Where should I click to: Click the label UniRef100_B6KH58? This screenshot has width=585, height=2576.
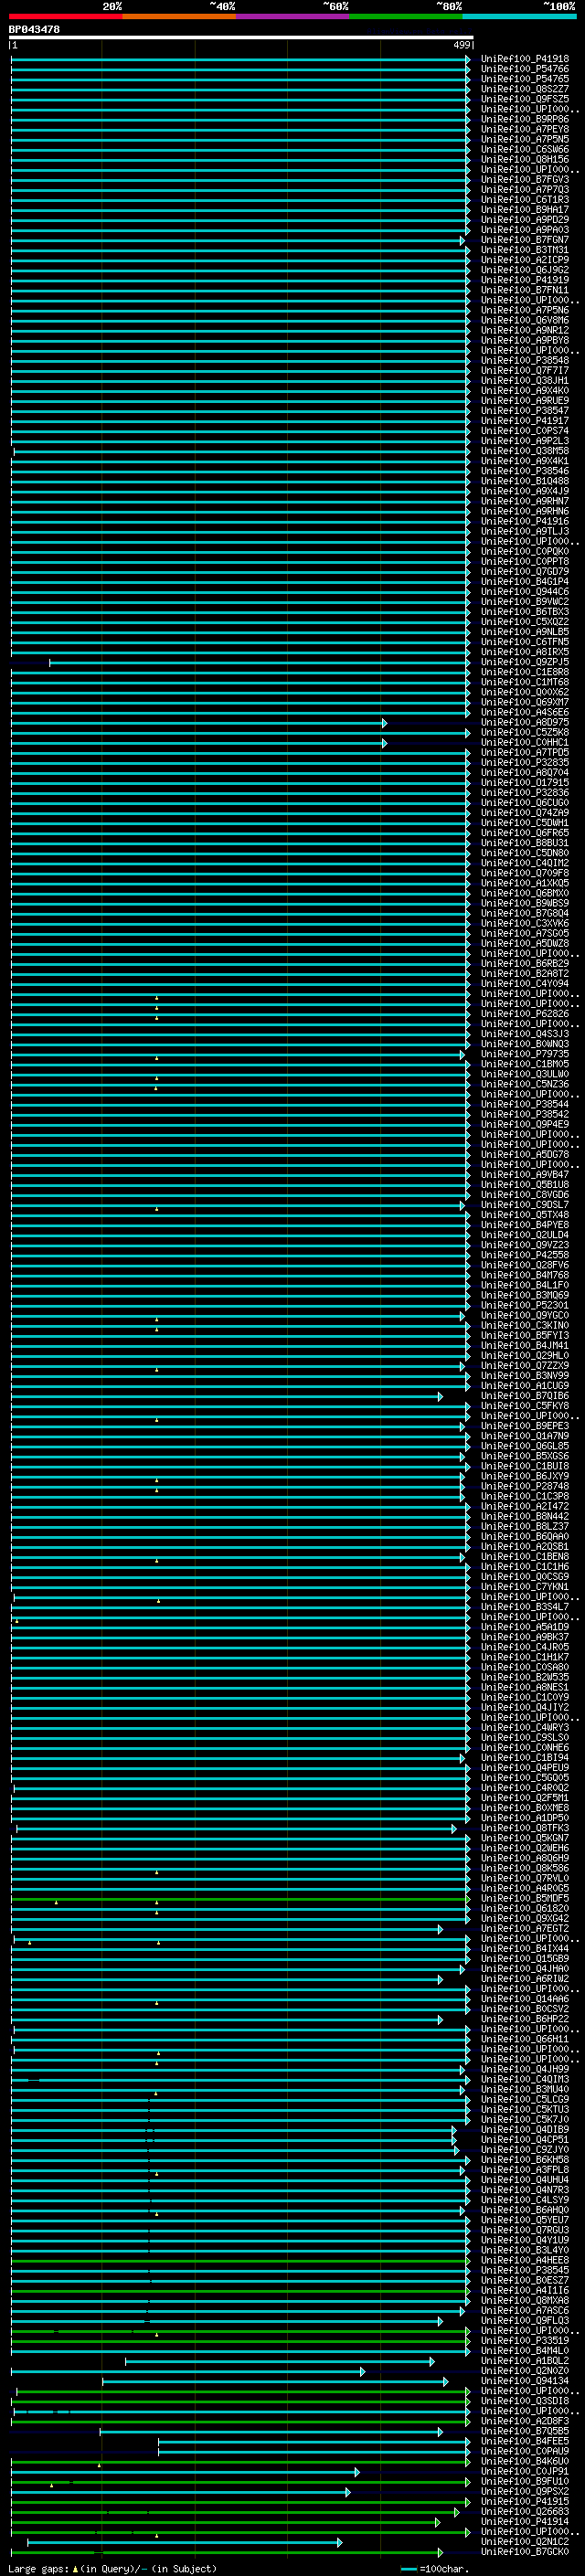525,2160
